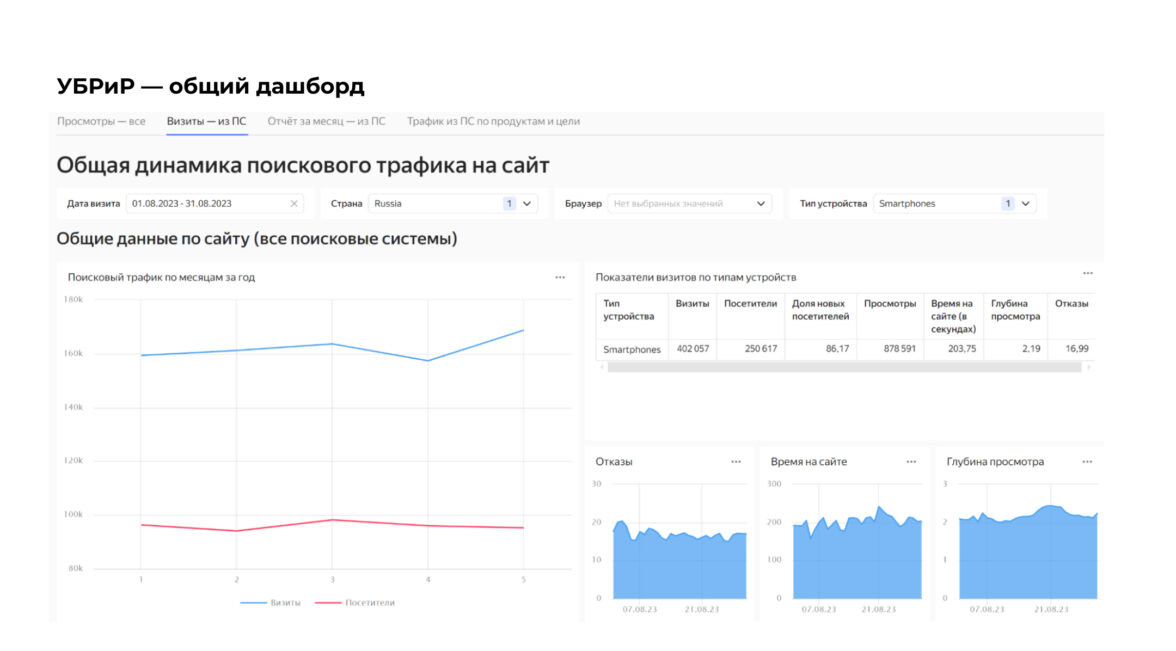Click the Отказы column header in the table
This screenshot has height=651, width=1176.
(x=1071, y=304)
